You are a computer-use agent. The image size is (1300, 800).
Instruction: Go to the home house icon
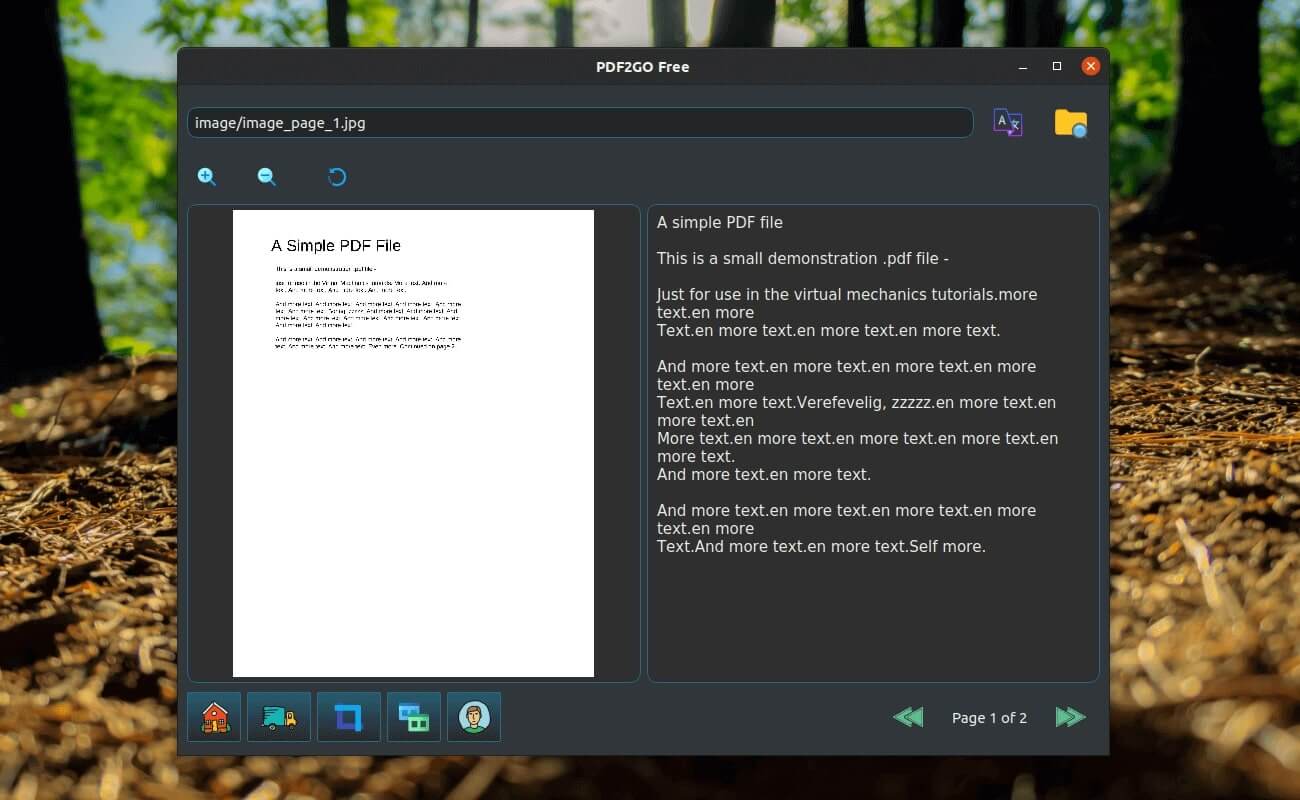214,717
